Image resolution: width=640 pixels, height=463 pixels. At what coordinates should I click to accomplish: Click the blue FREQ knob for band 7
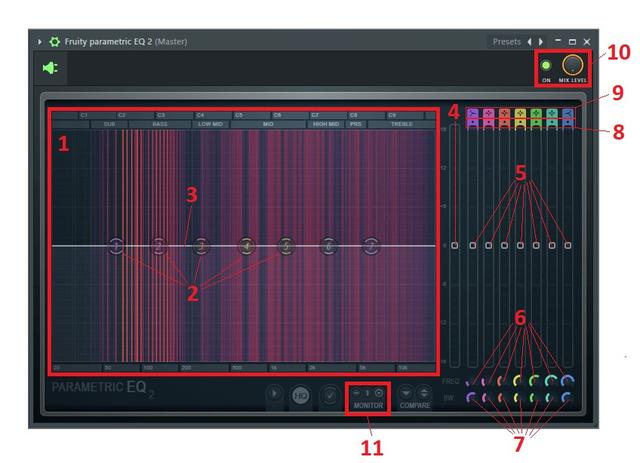coord(568,381)
